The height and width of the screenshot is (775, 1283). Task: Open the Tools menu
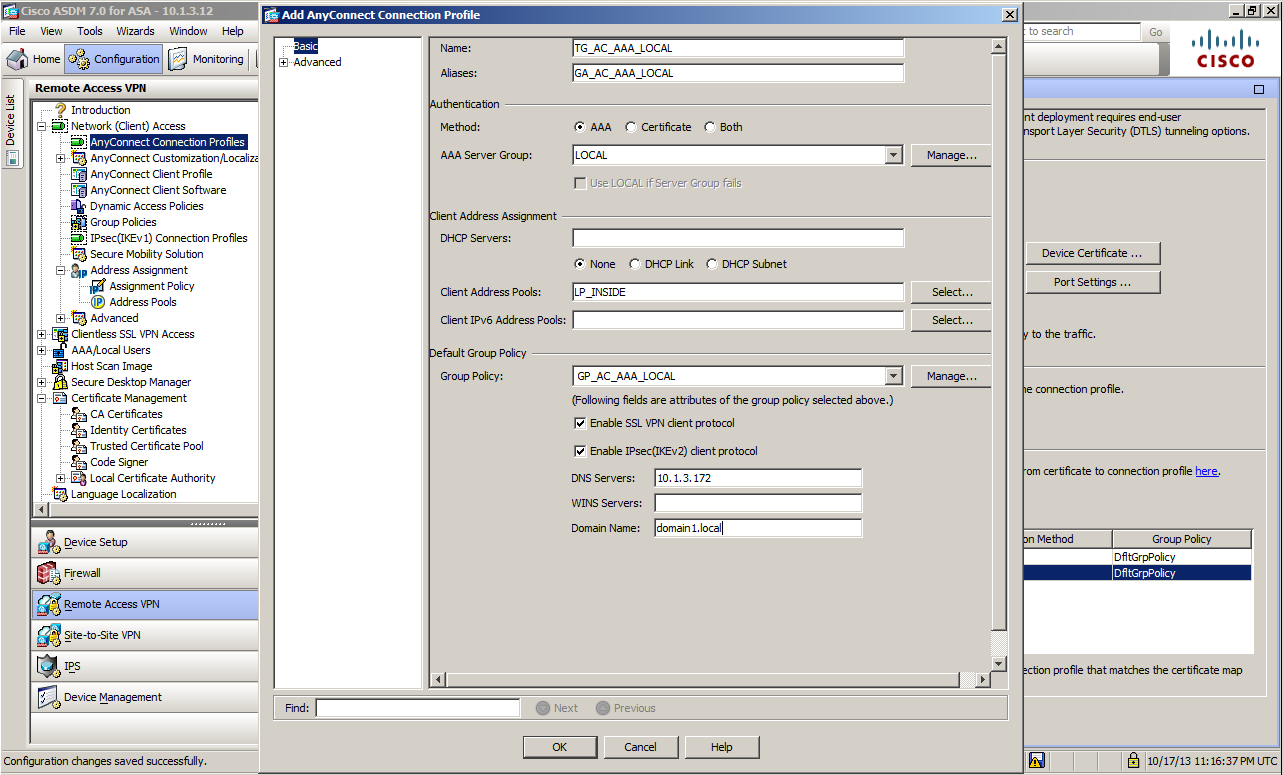[90, 31]
